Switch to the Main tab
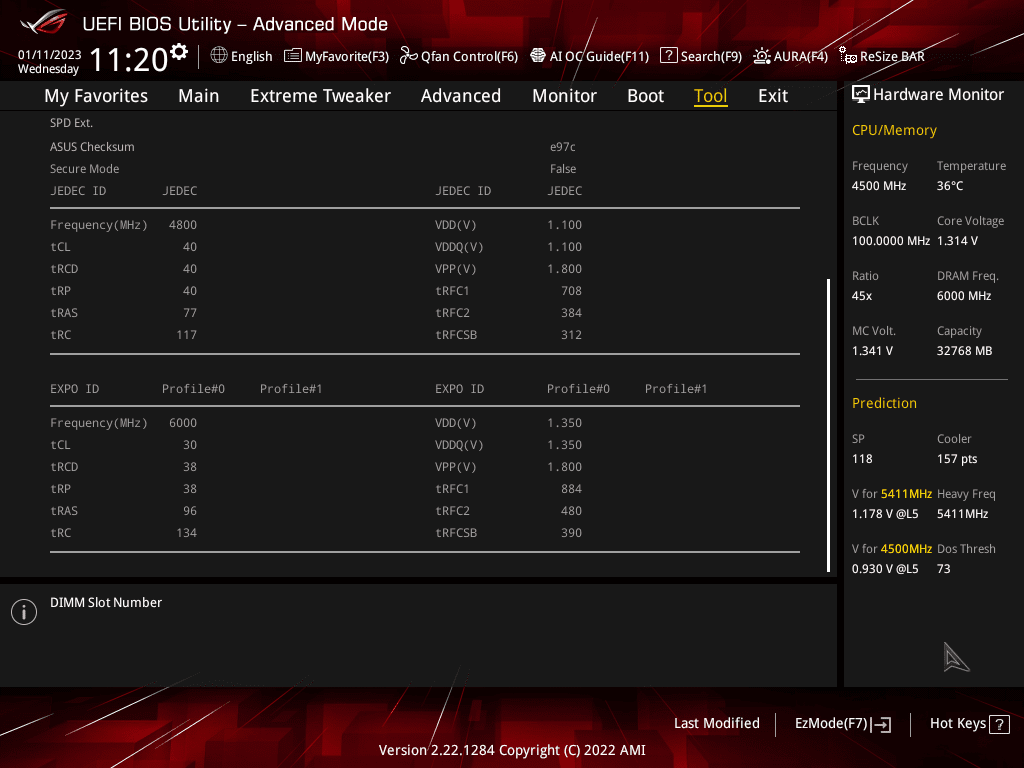 pos(199,95)
